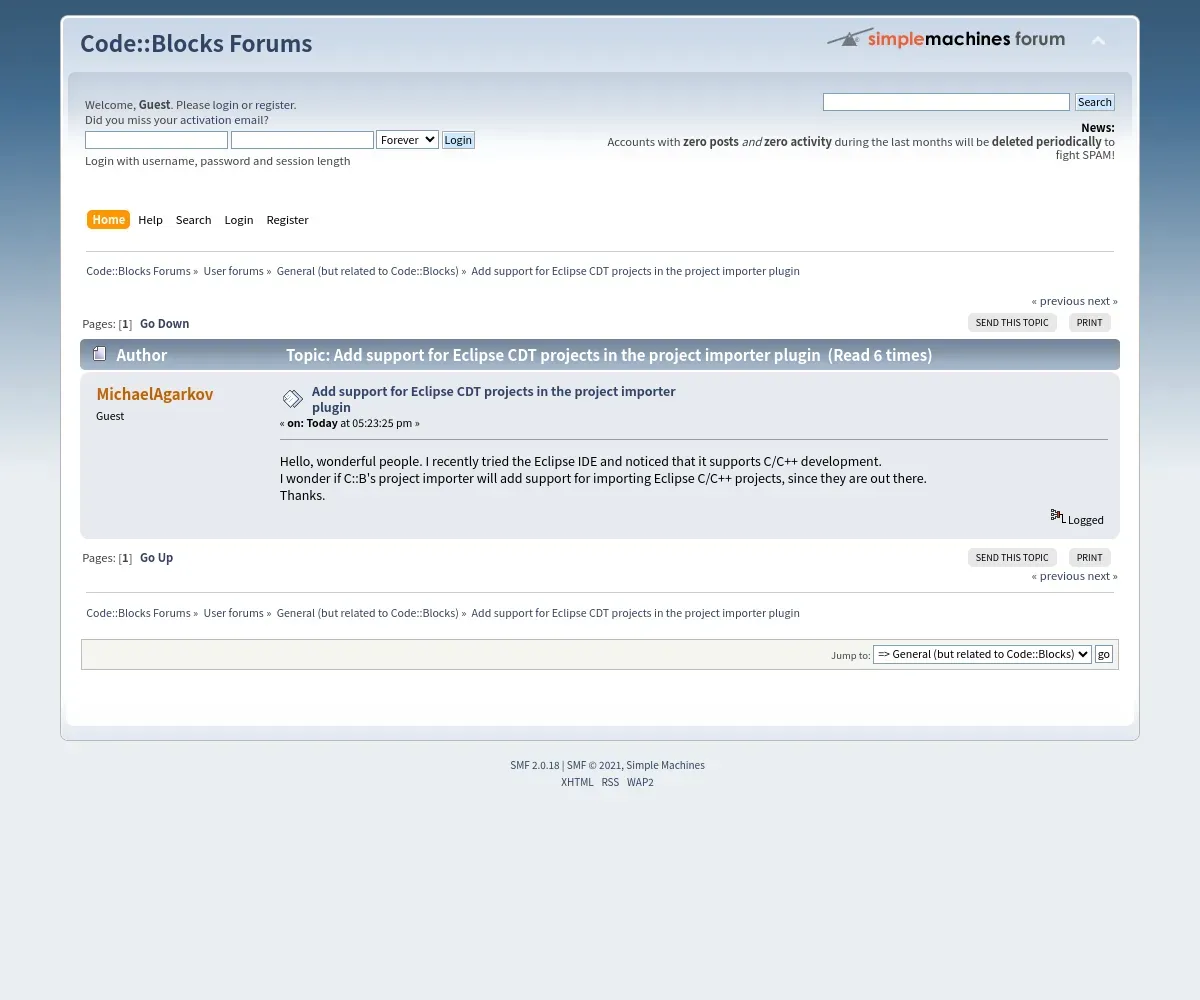Screen dimensions: 1200x1000
Task: Click the top SEND THIS TOPIC button
Action: 1012,323
